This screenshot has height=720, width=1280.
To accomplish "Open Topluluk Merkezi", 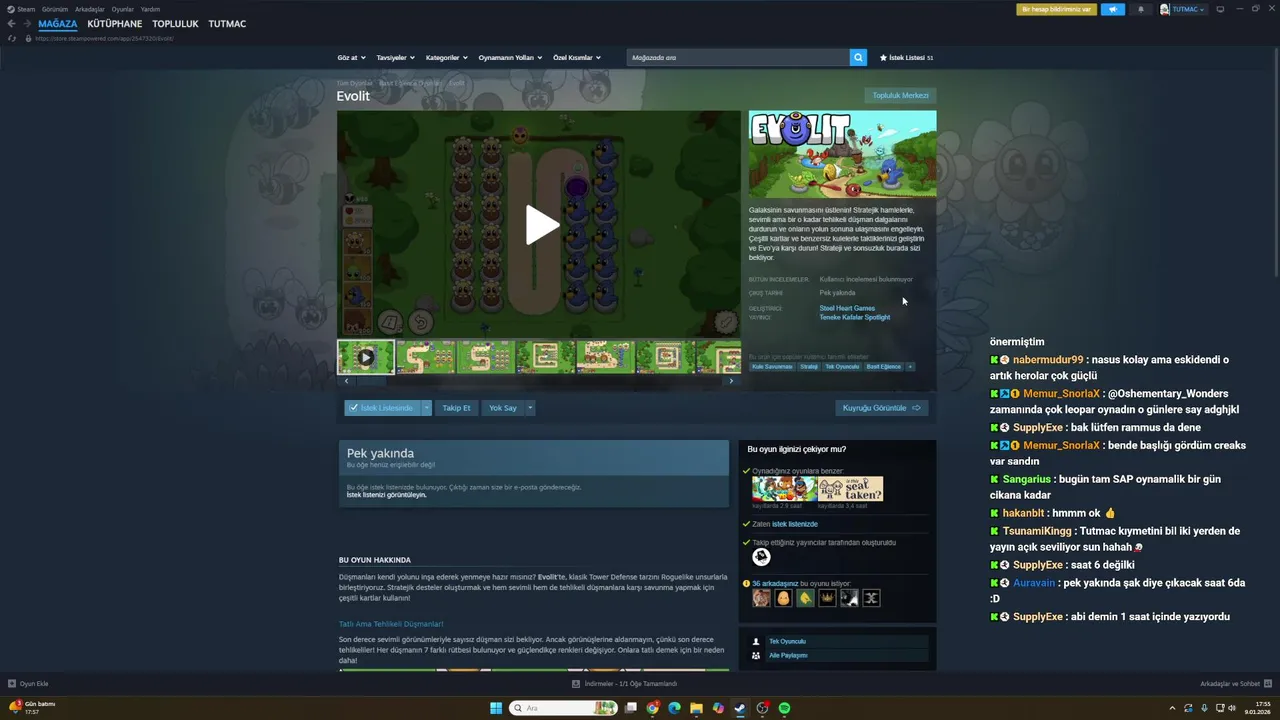I will pos(900,95).
